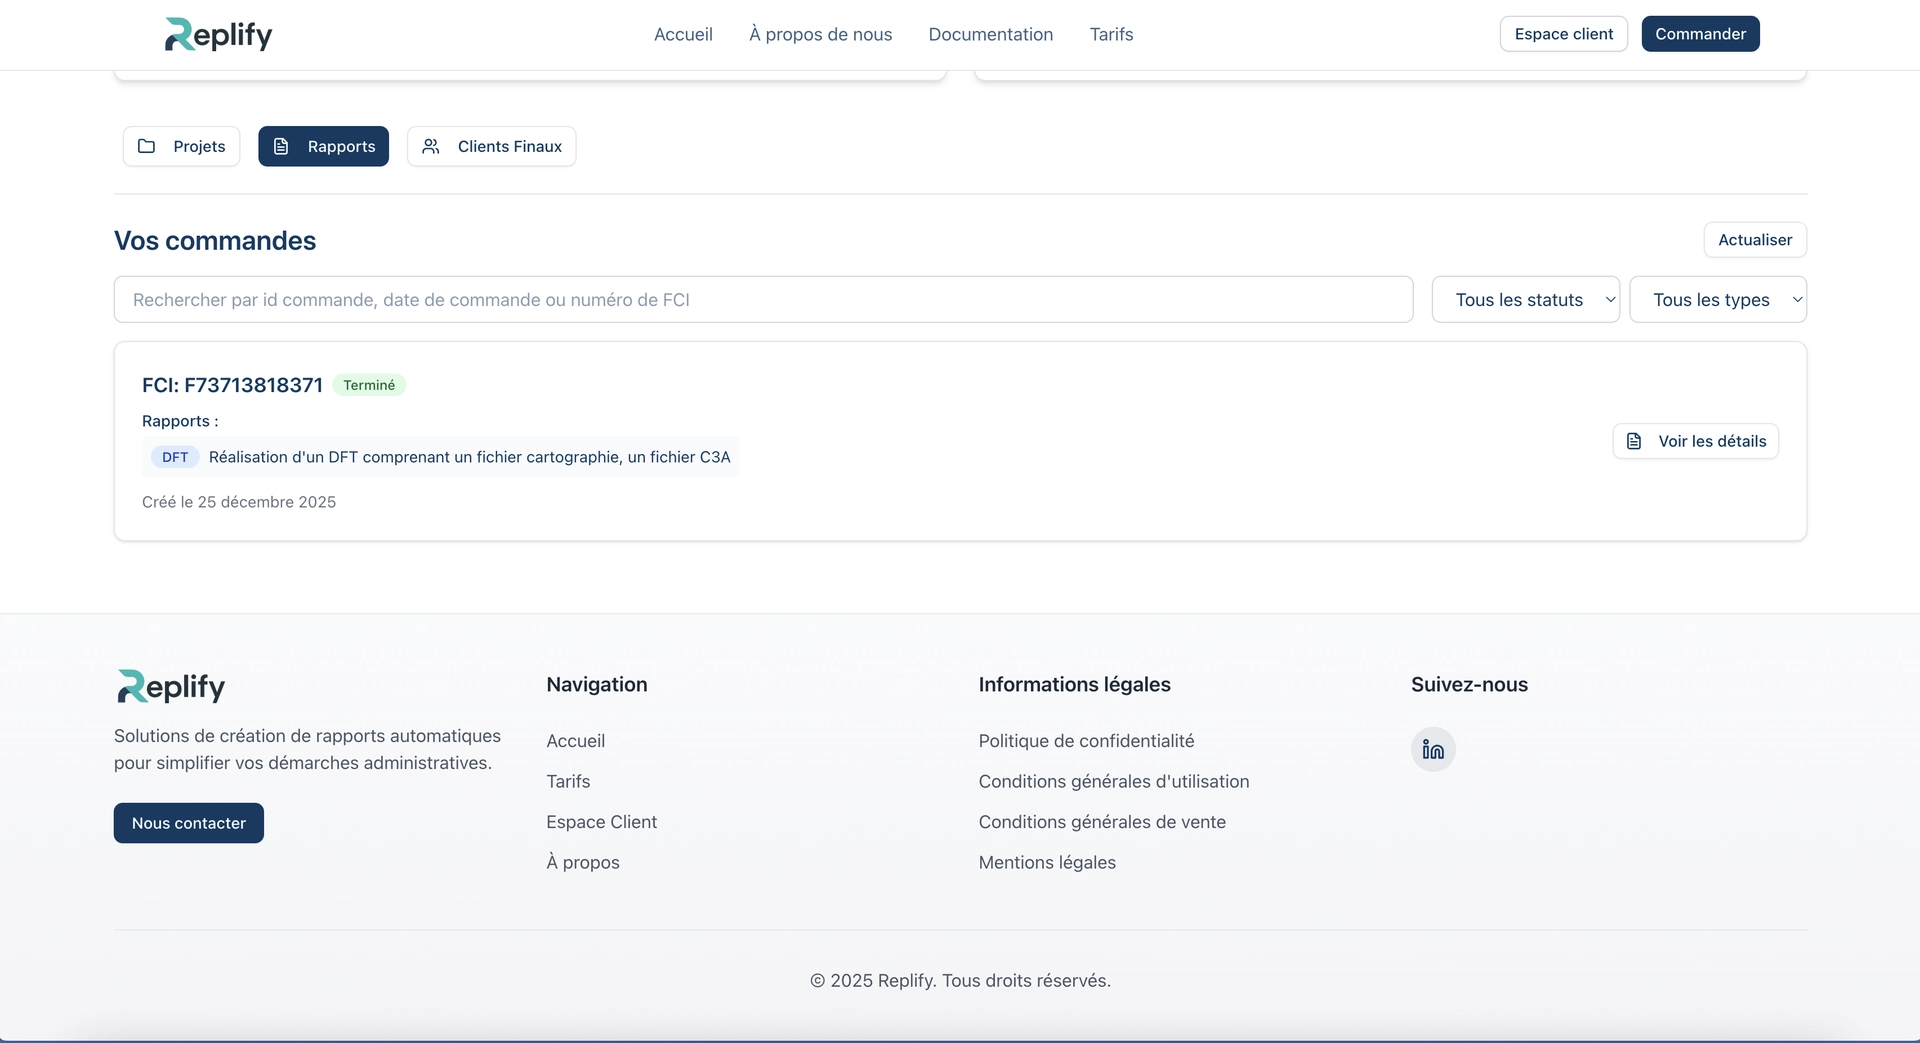
Task: Expand the Tous les types filter
Action: point(1717,299)
